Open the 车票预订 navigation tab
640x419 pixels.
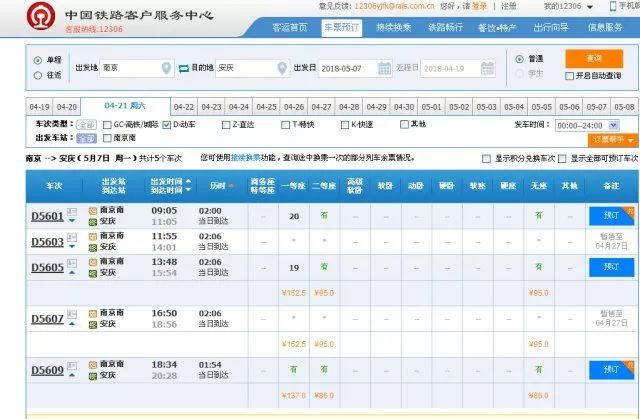click(x=342, y=28)
